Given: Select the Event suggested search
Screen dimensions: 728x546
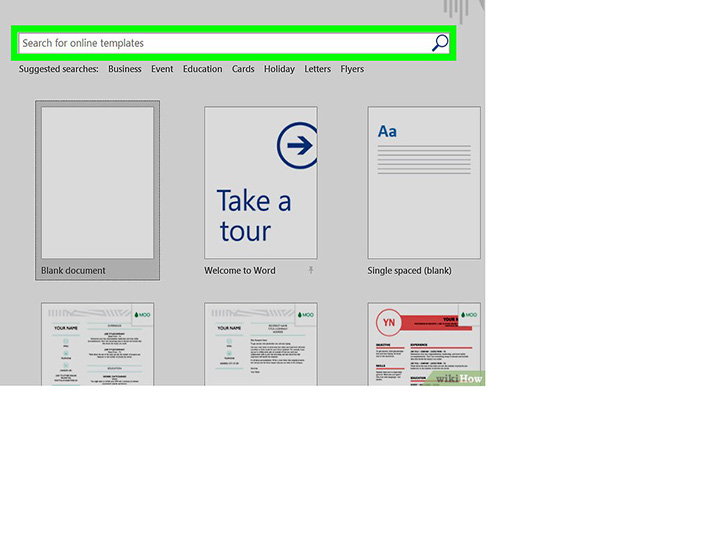Looking at the screenshot, I should 162,69.
